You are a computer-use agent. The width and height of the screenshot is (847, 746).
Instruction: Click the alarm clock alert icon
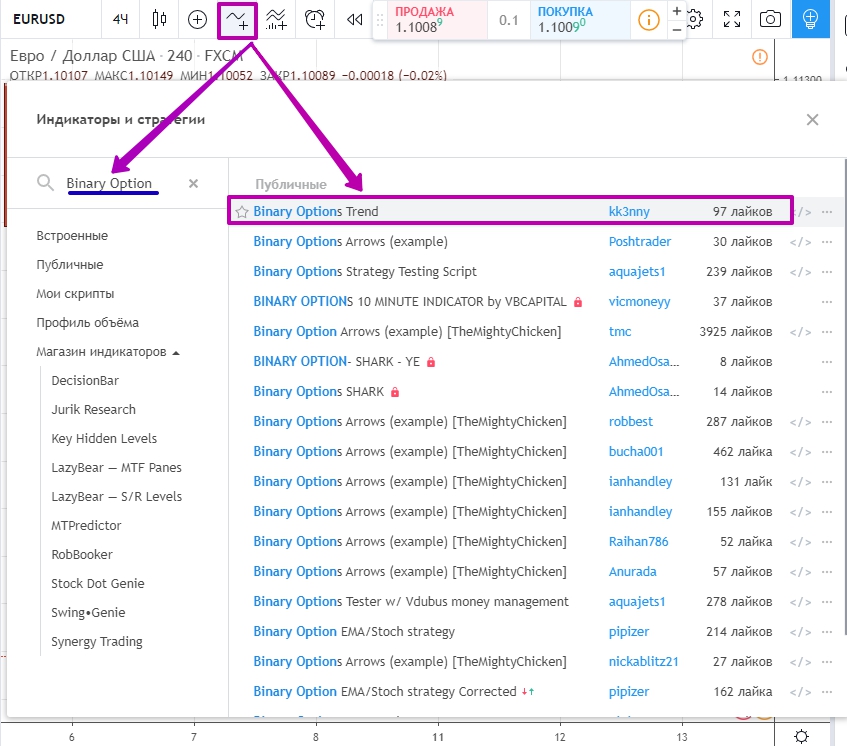pyautogui.click(x=315, y=19)
